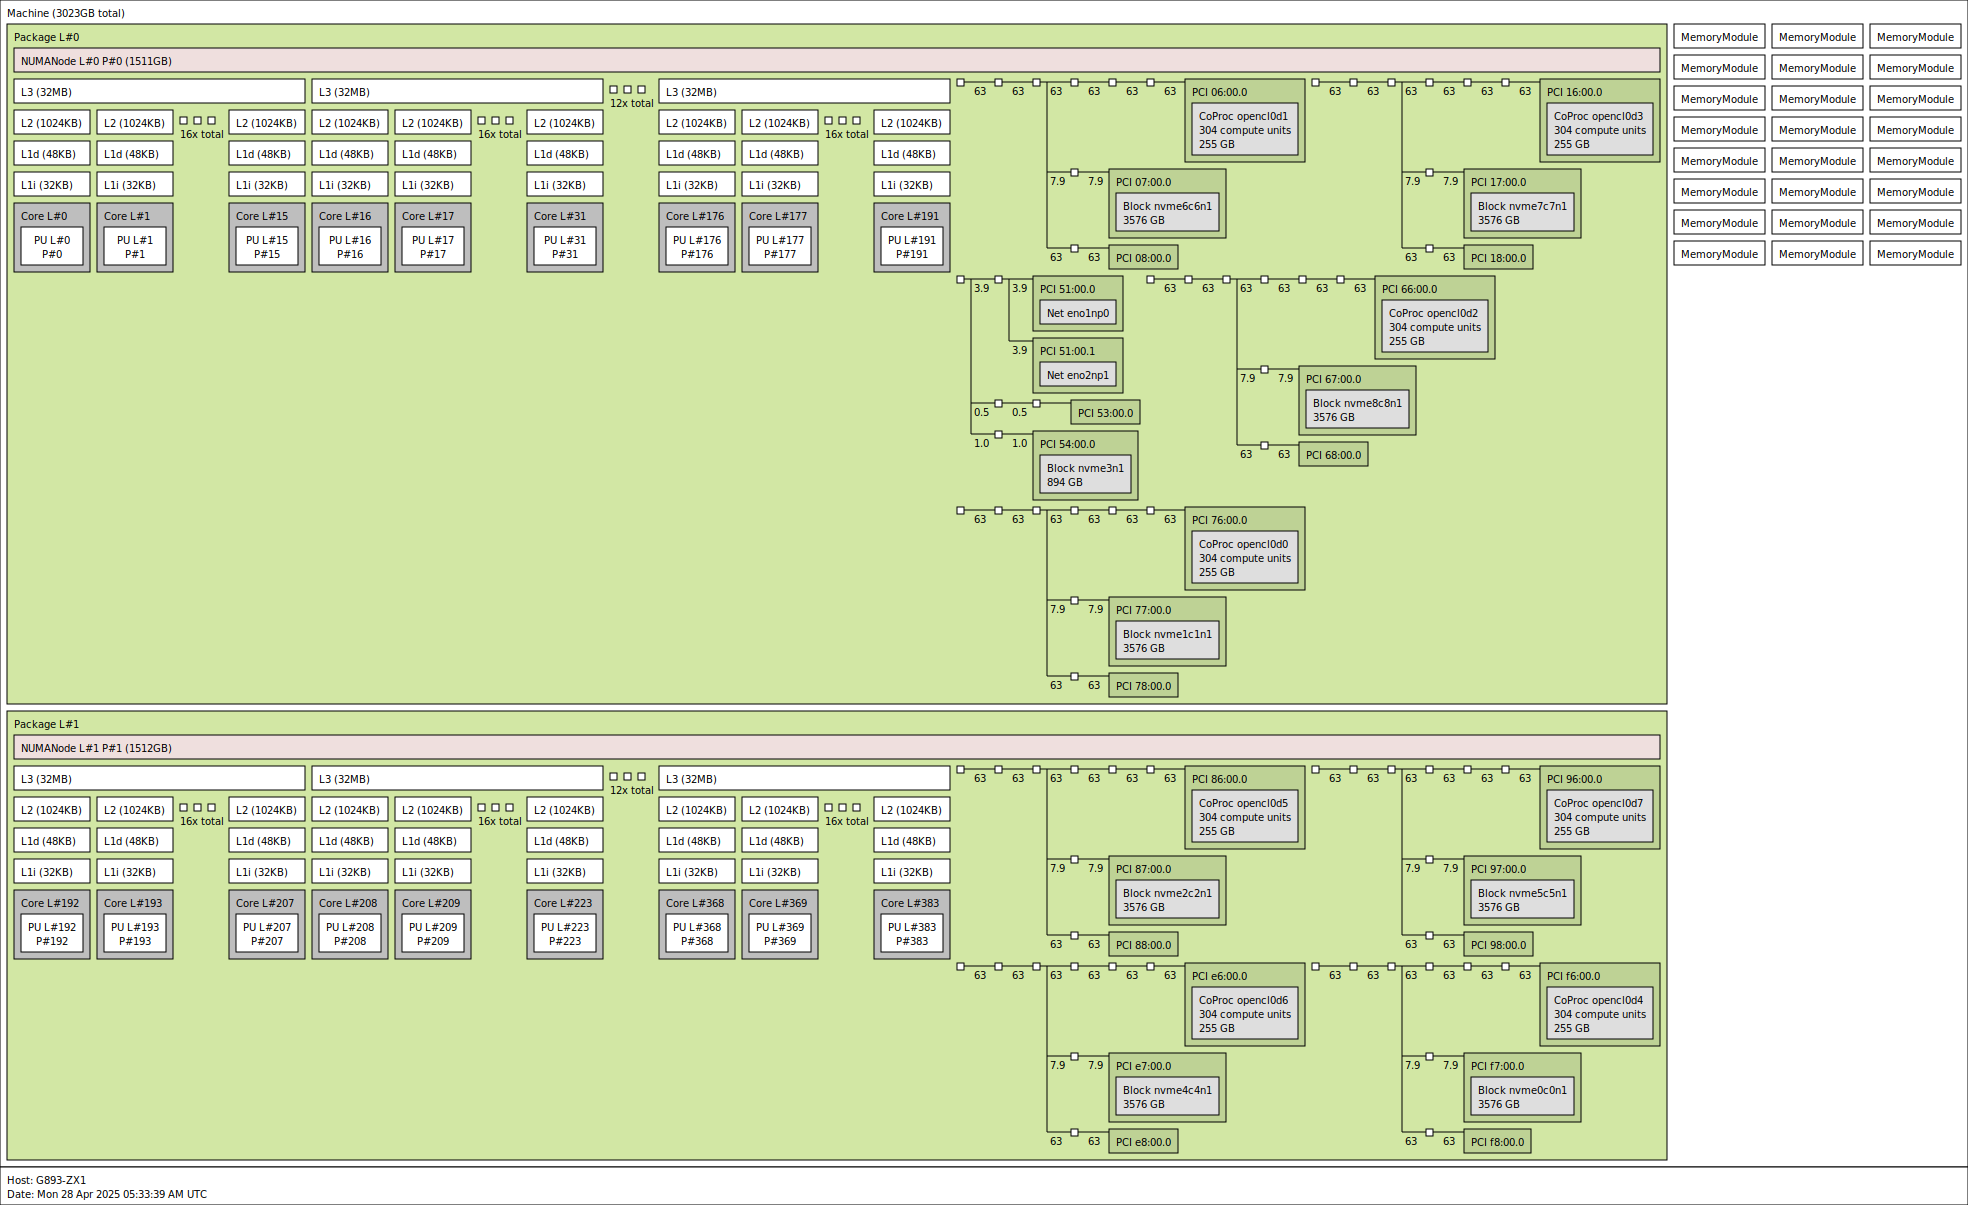This screenshot has height=1205, width=1968.
Task: Select Block nvme0c0n1 storage box
Action: pyautogui.click(x=1522, y=1097)
